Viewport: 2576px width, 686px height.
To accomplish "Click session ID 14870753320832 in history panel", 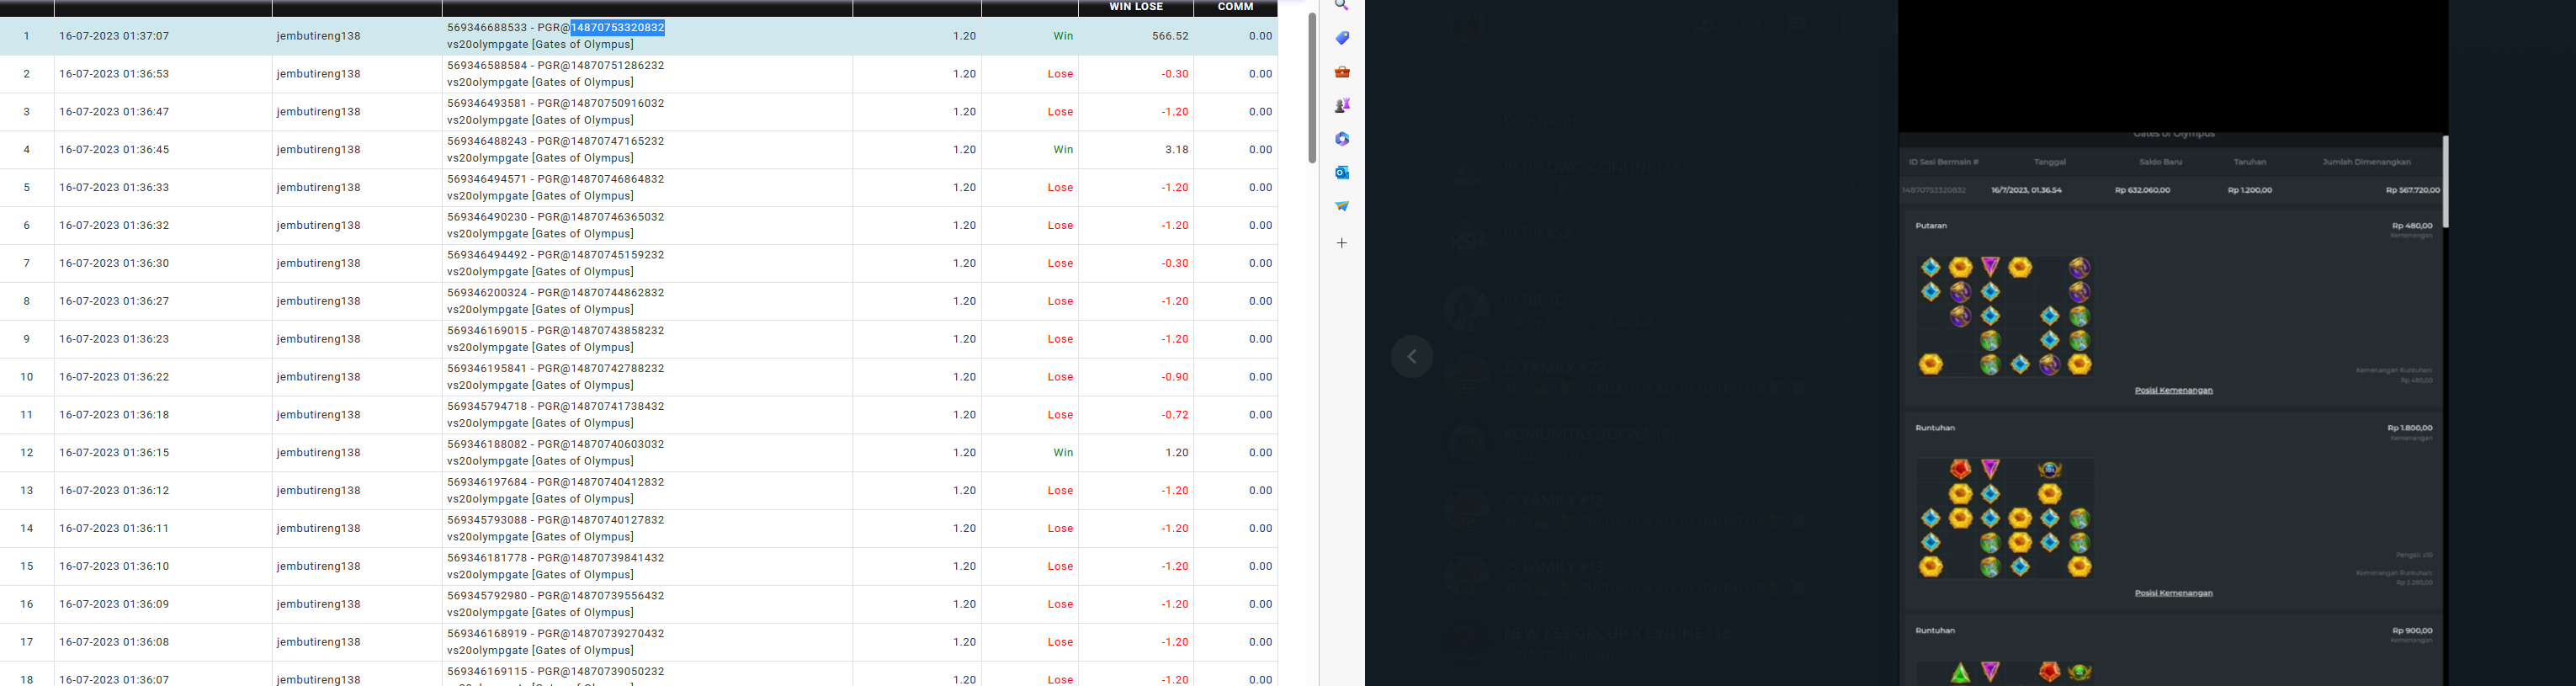I will tap(1933, 190).
